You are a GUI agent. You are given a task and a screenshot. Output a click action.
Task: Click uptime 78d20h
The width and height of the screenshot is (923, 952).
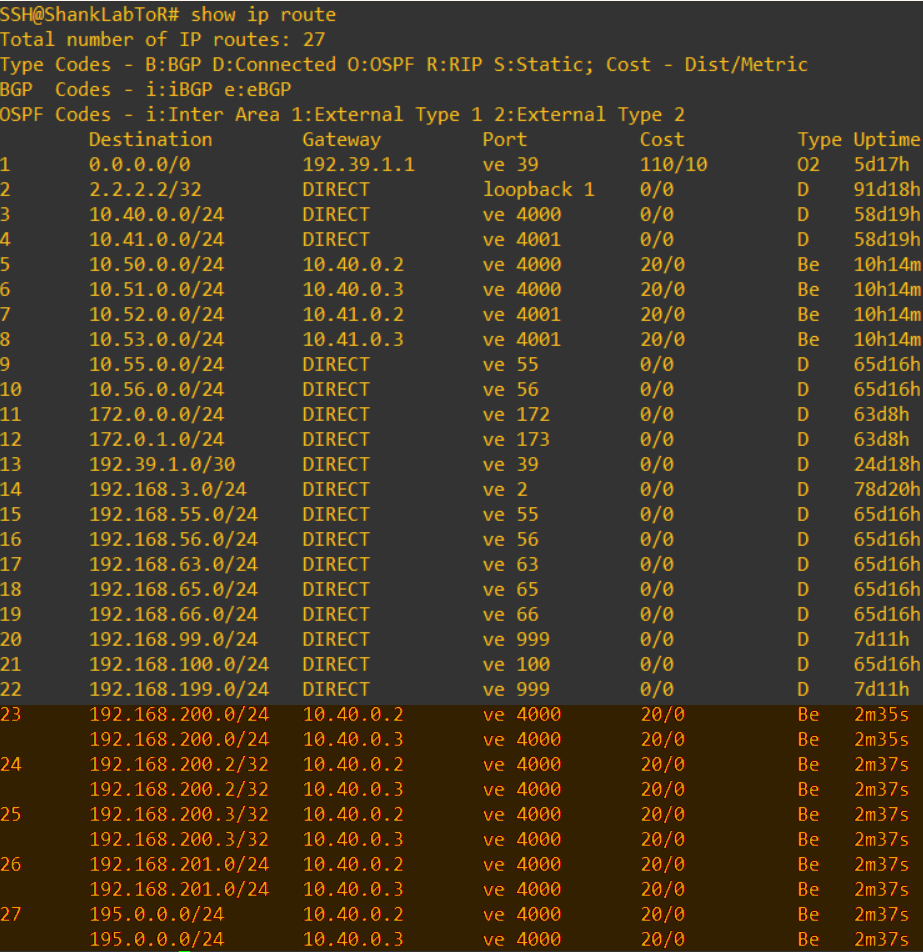click(887, 489)
